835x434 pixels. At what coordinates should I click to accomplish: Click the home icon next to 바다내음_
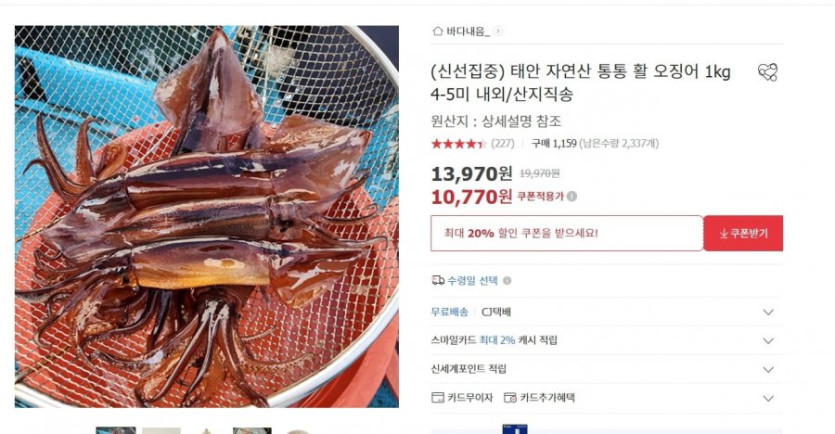pyautogui.click(x=438, y=31)
